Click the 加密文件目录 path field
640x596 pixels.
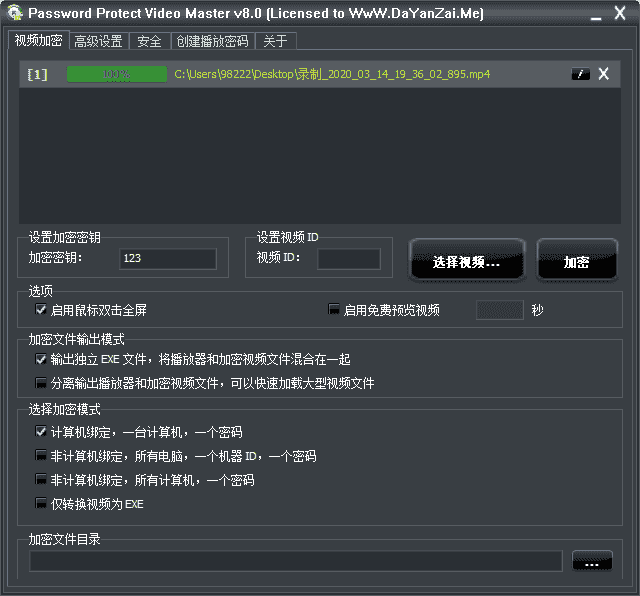pyautogui.click(x=296, y=561)
